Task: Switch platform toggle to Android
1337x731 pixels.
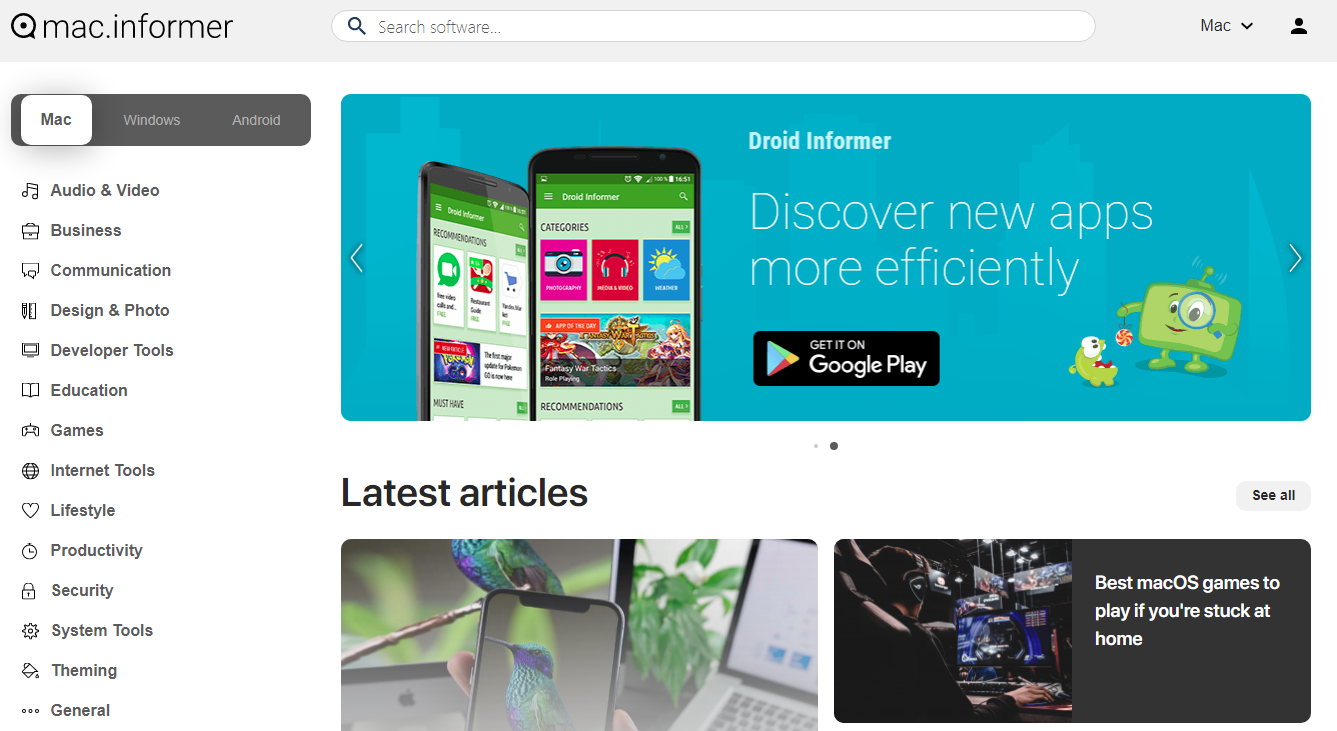Action: pyautogui.click(x=256, y=120)
